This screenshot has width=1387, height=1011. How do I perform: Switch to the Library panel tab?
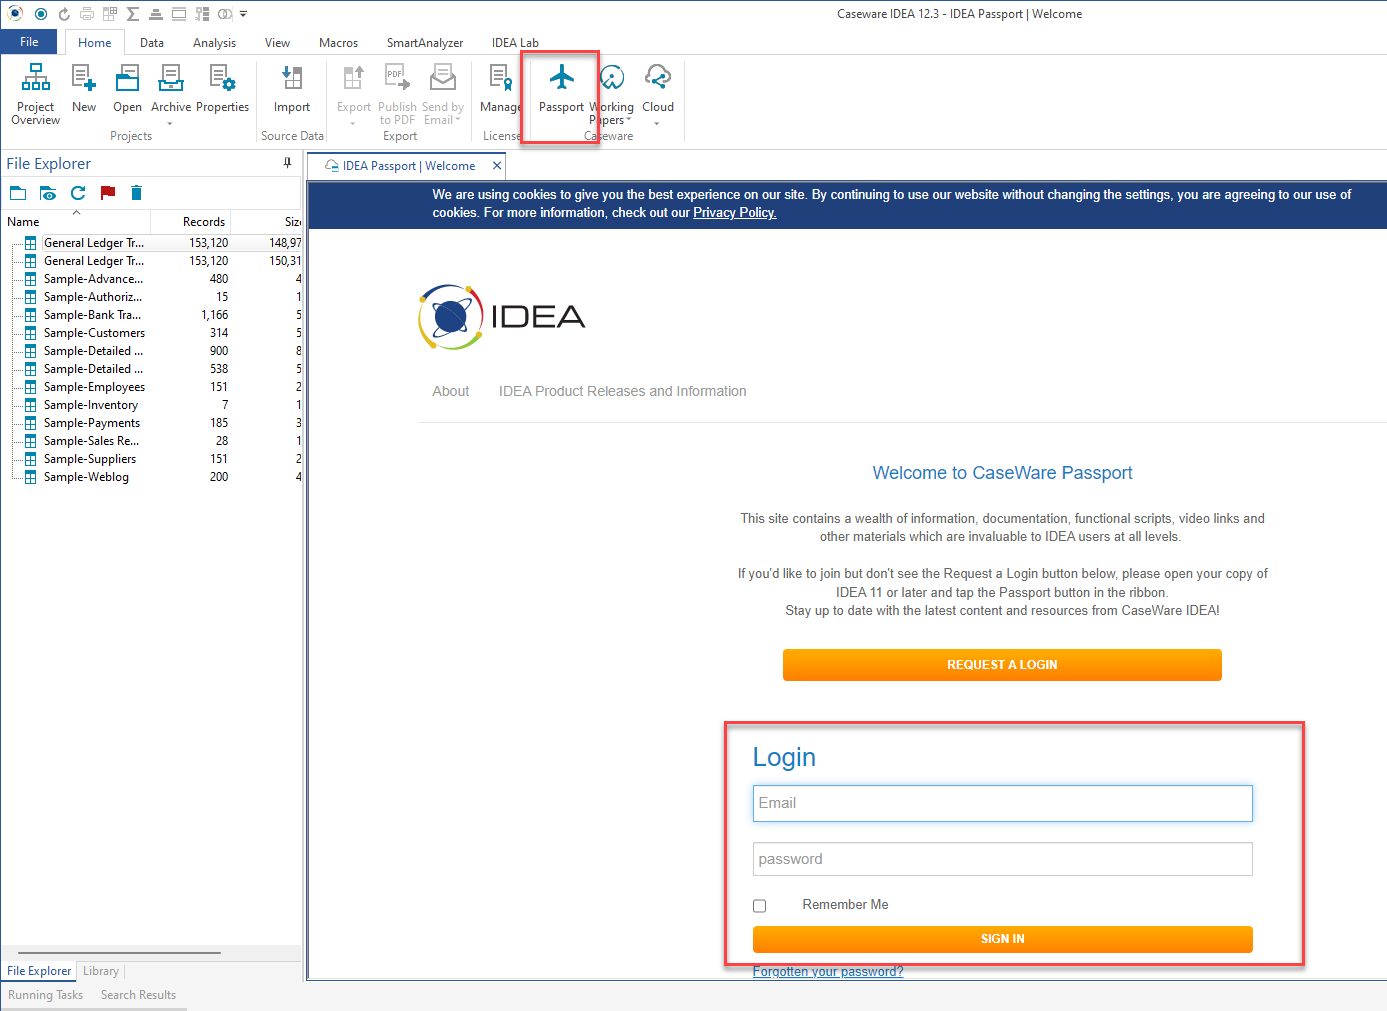click(x=101, y=971)
